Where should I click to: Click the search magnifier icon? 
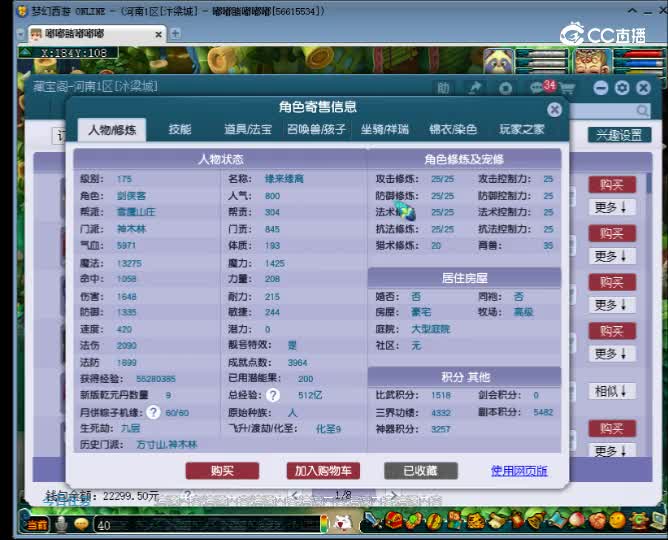[x=642, y=111]
